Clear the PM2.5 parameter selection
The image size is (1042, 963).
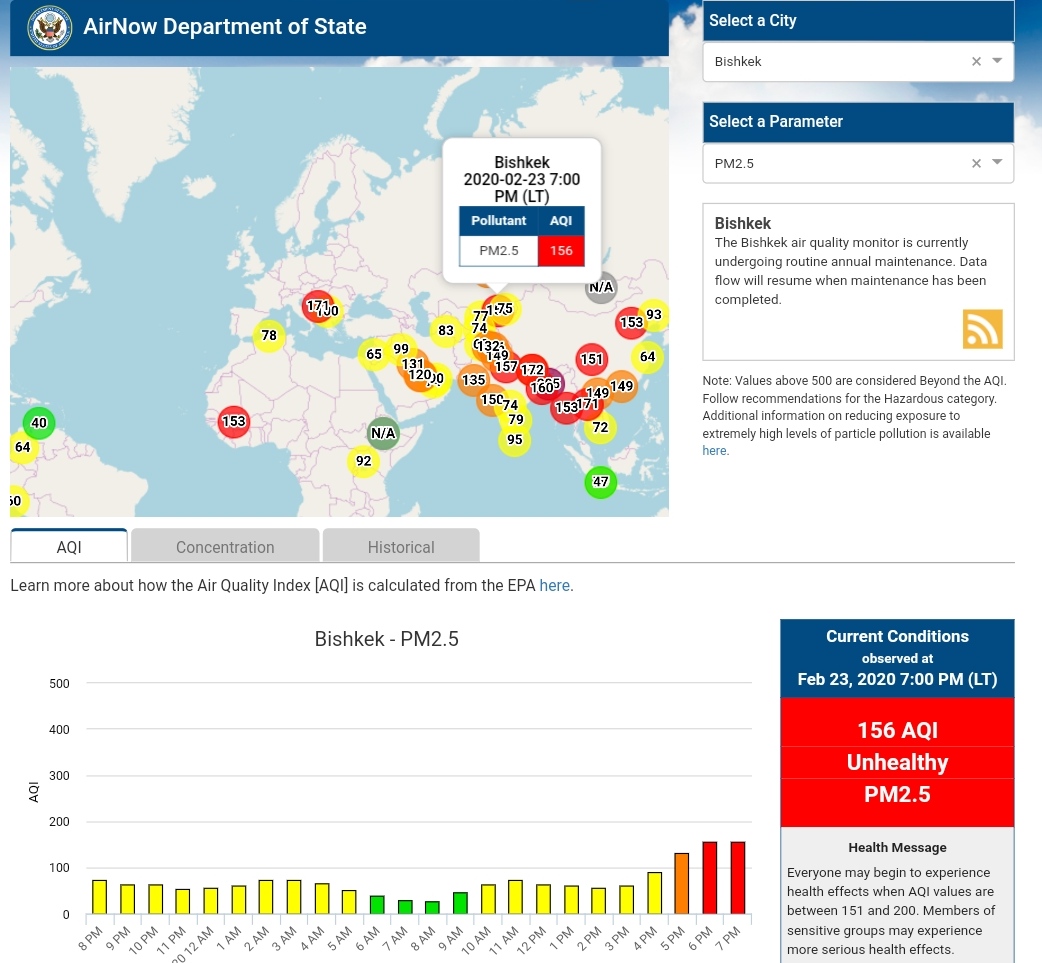pyautogui.click(x=976, y=163)
